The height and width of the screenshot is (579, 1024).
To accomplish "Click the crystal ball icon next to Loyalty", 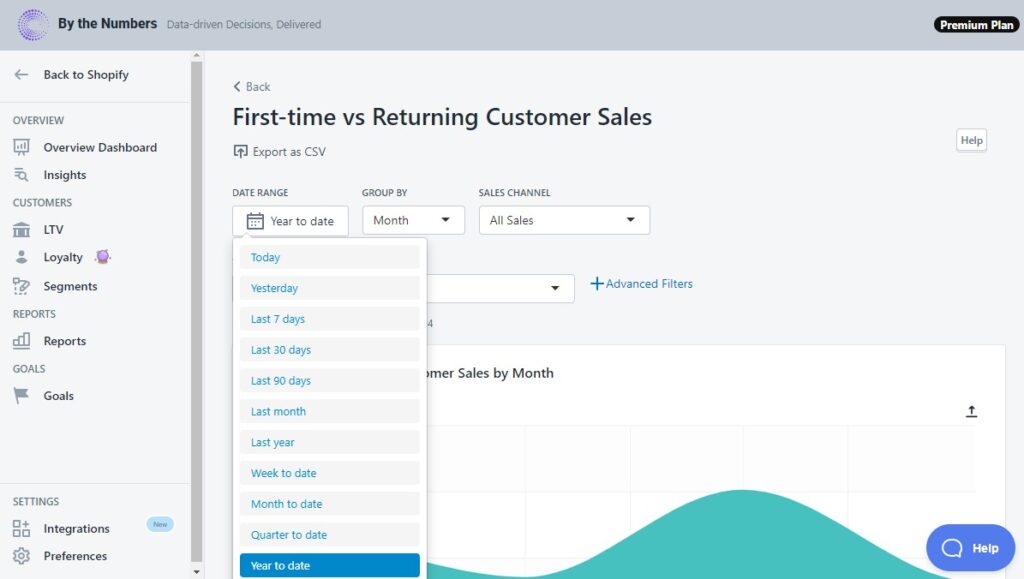I will pyautogui.click(x=103, y=257).
